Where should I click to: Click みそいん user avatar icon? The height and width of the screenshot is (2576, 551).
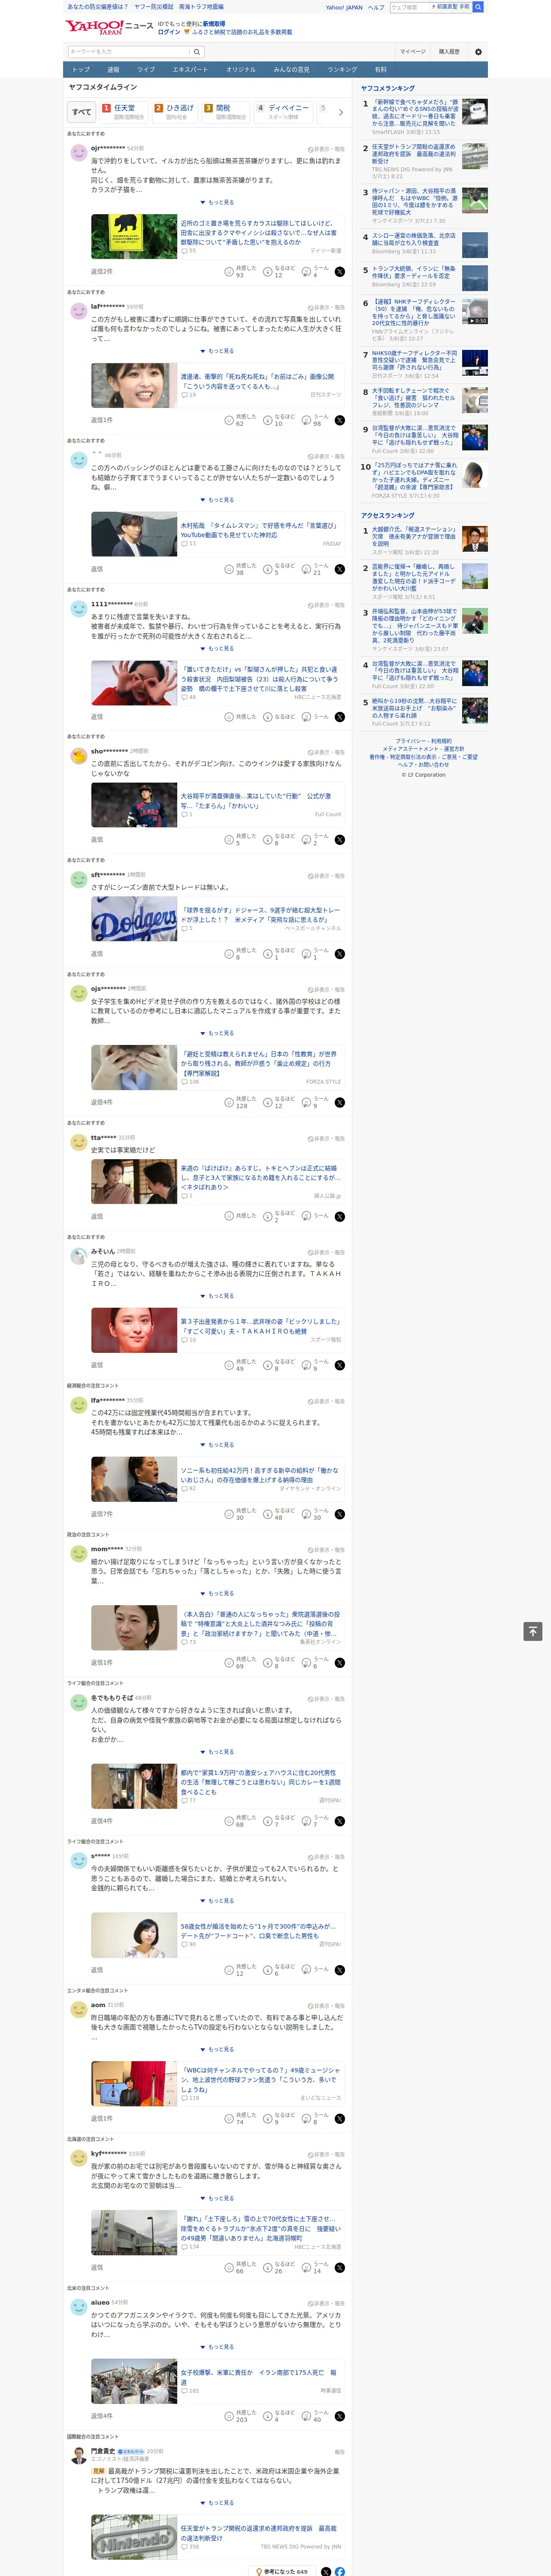coord(78,1256)
